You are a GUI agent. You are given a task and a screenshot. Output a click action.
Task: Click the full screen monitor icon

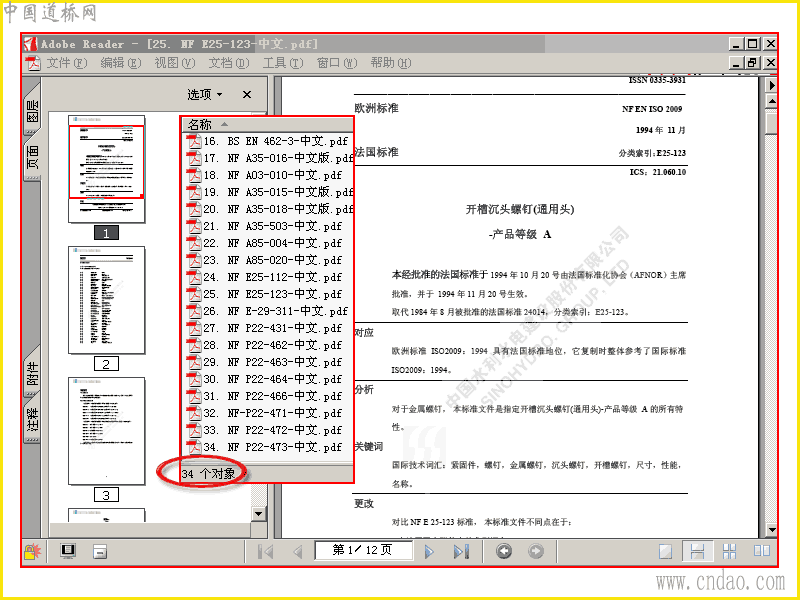click(68, 551)
